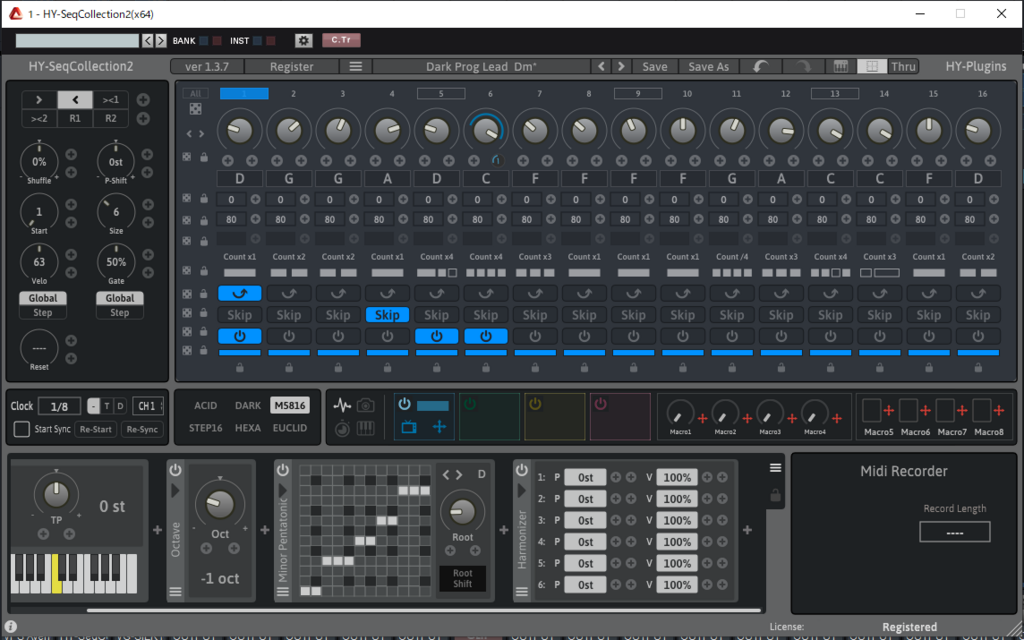Switch to ACID sequencer mode
Screen dimensions: 1024x640
tap(205, 406)
